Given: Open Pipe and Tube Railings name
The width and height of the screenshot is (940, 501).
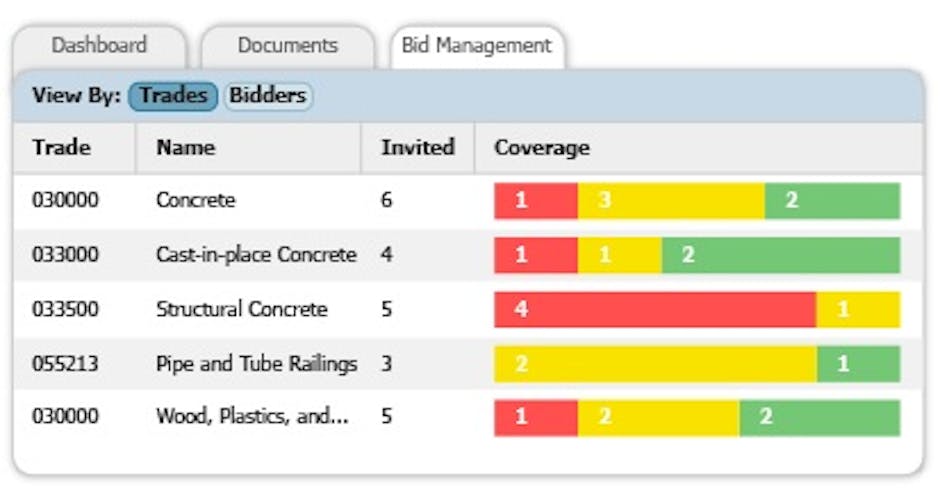Looking at the screenshot, I should 257,364.
